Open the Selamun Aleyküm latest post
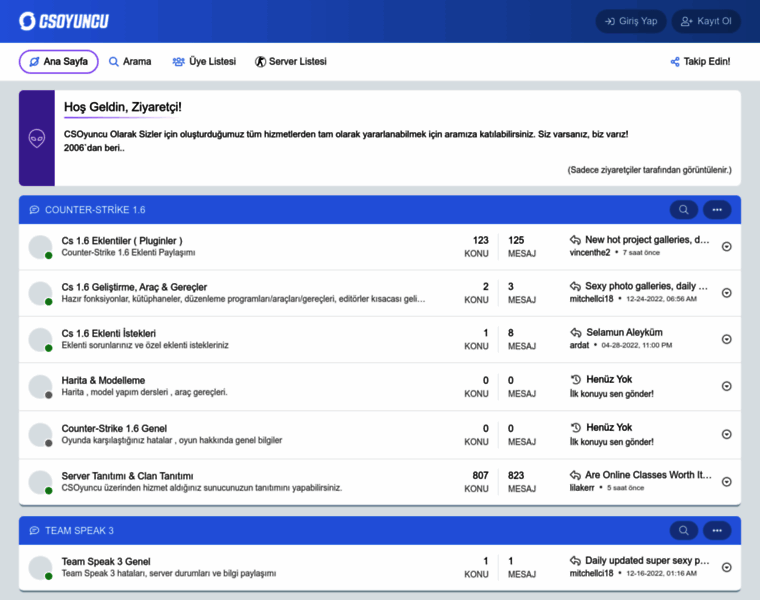The height and width of the screenshot is (600, 760). (x=624, y=332)
